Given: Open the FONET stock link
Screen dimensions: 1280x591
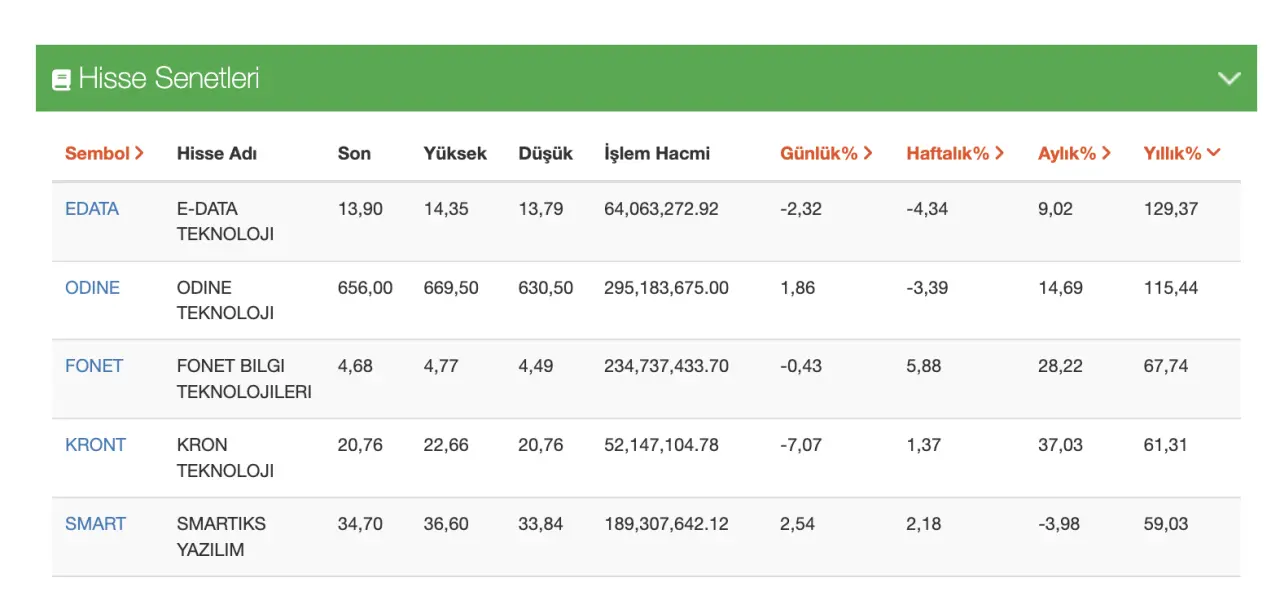Looking at the screenshot, I should coord(94,366).
